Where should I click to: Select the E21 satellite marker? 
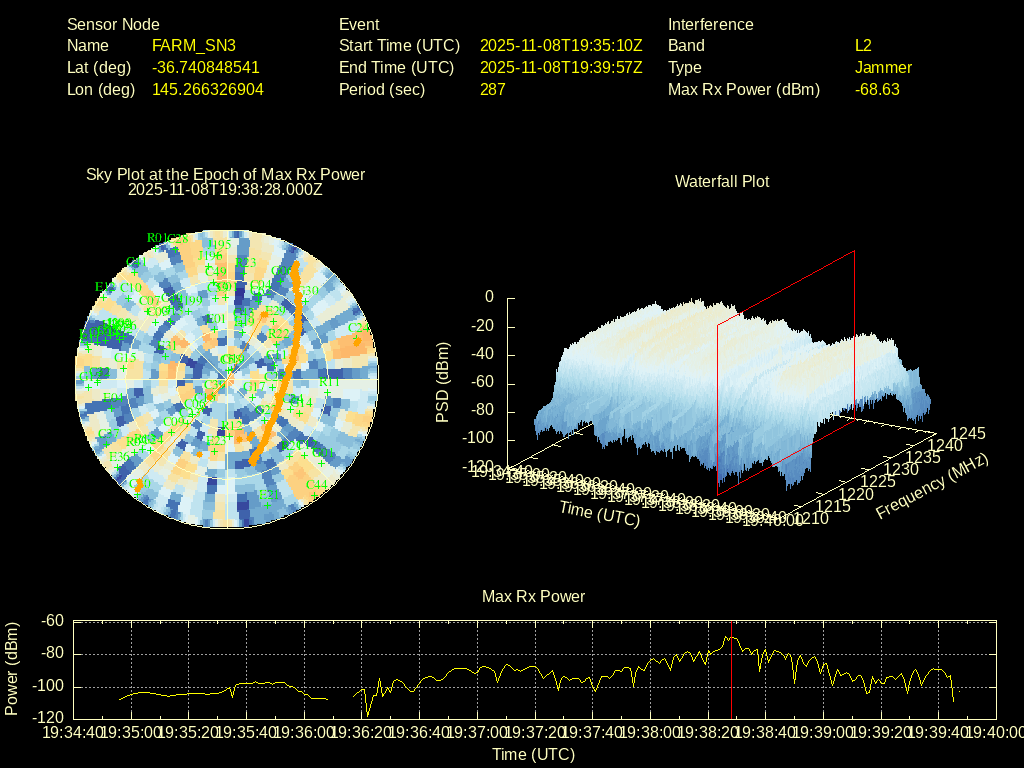268,503
